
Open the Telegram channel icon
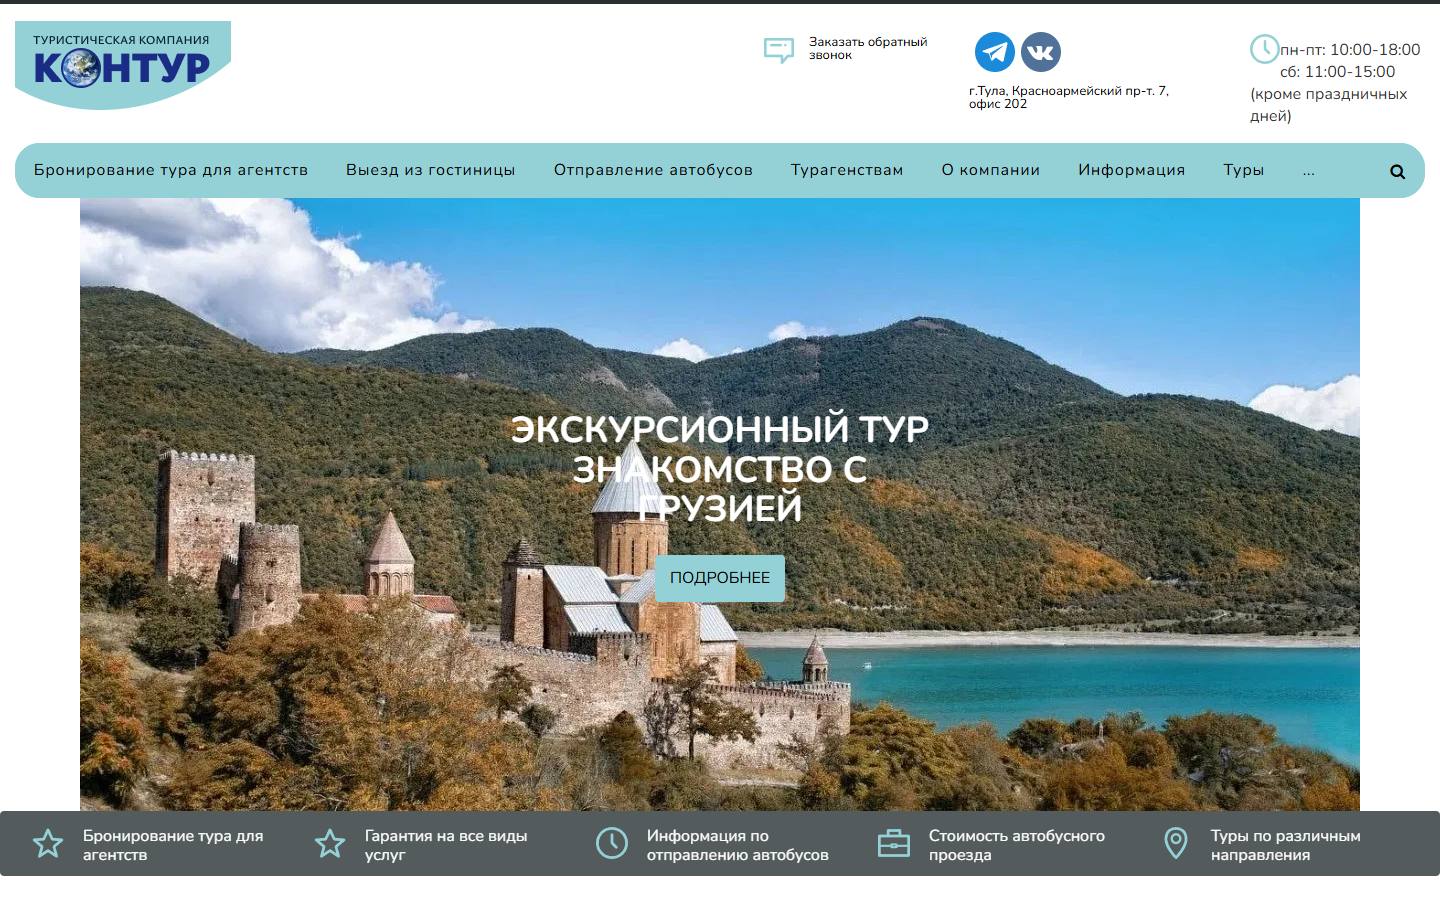click(x=995, y=52)
